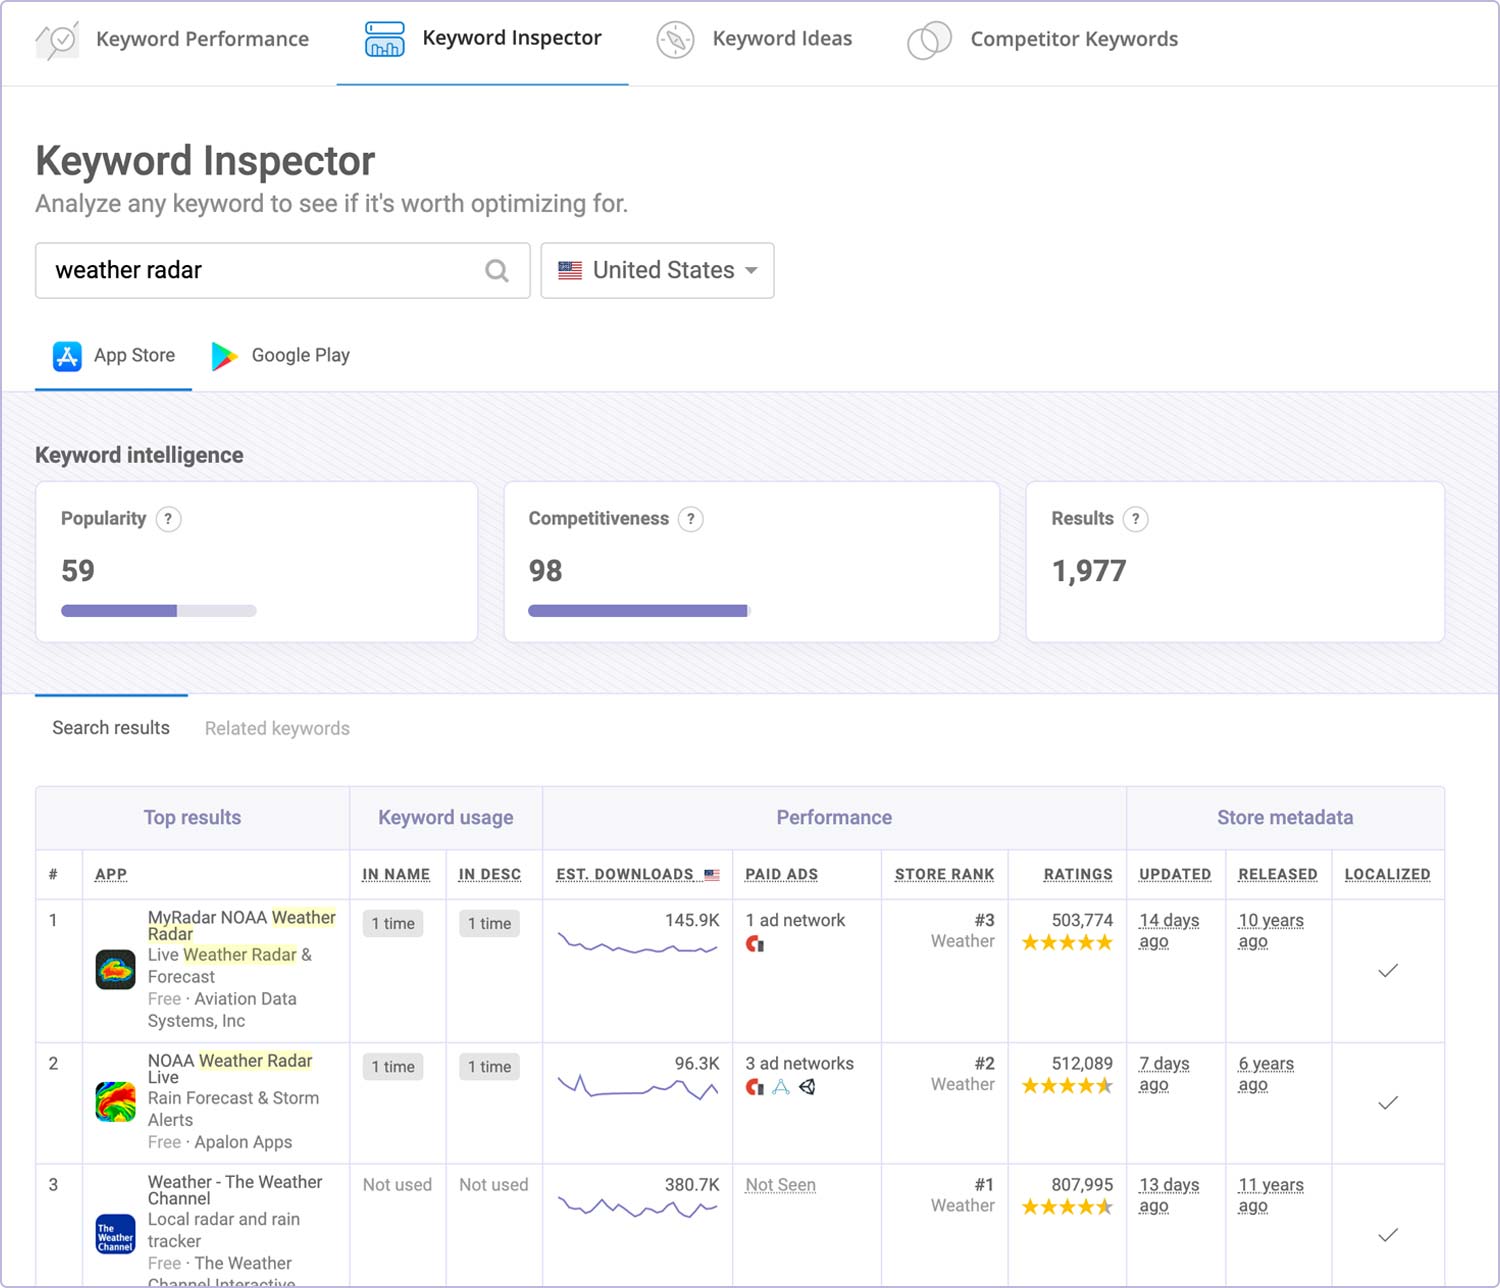
Task: Click the 1,977 results value
Action: coord(1089,571)
